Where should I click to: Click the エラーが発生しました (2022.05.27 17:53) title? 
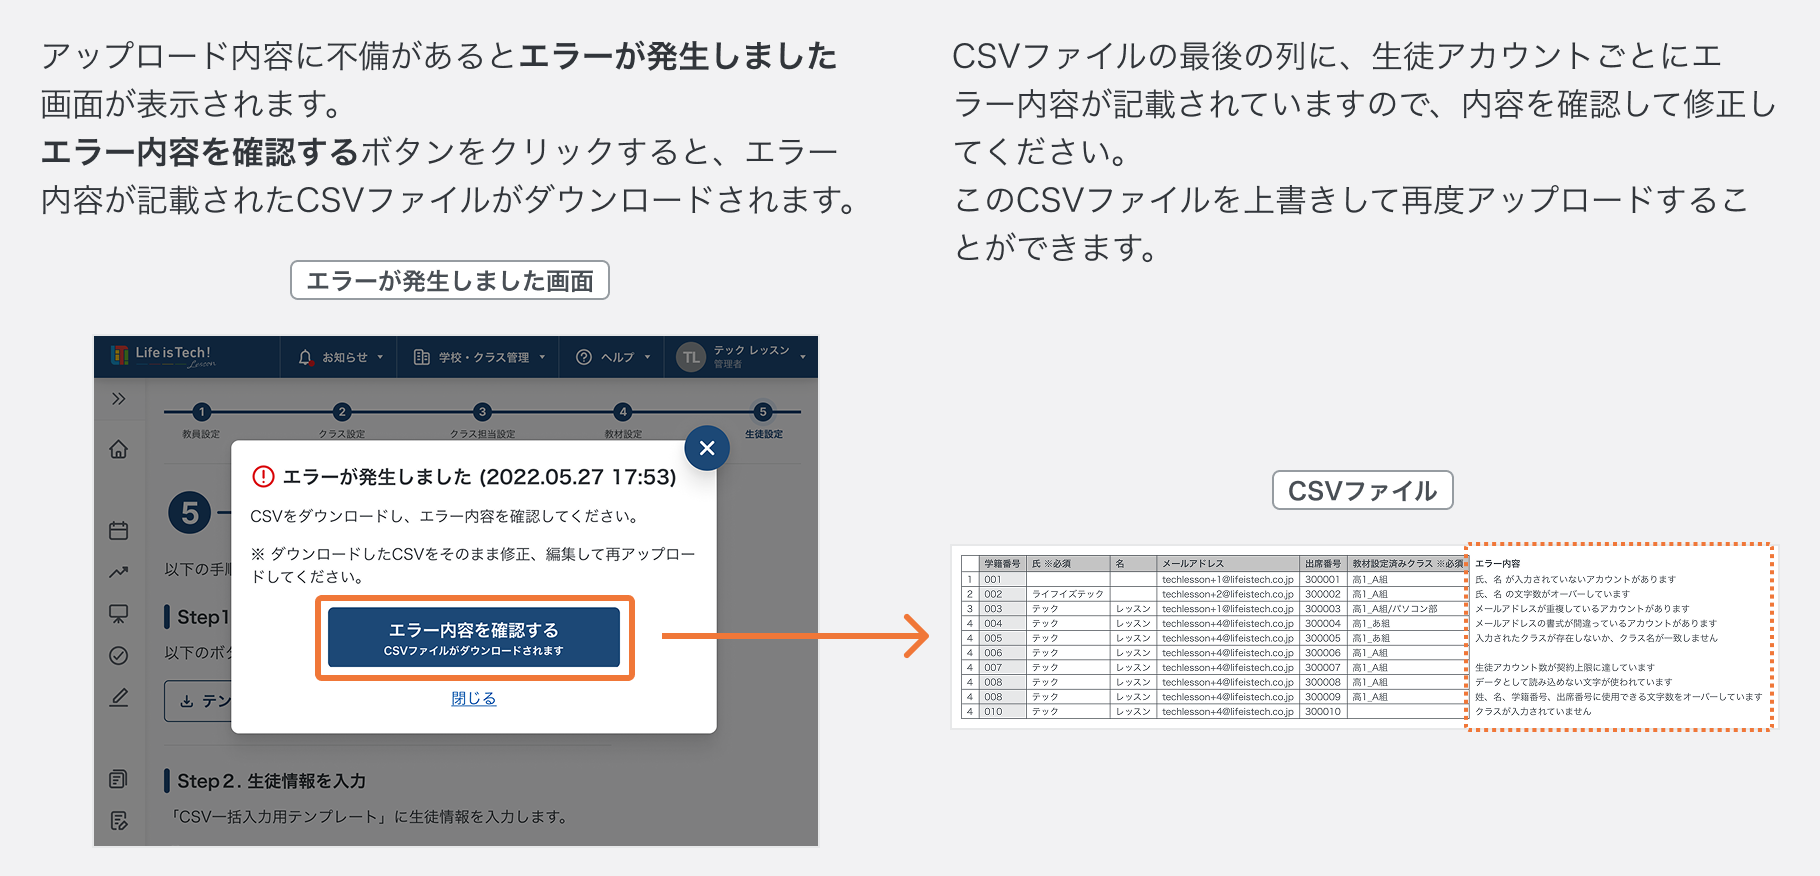[479, 477]
